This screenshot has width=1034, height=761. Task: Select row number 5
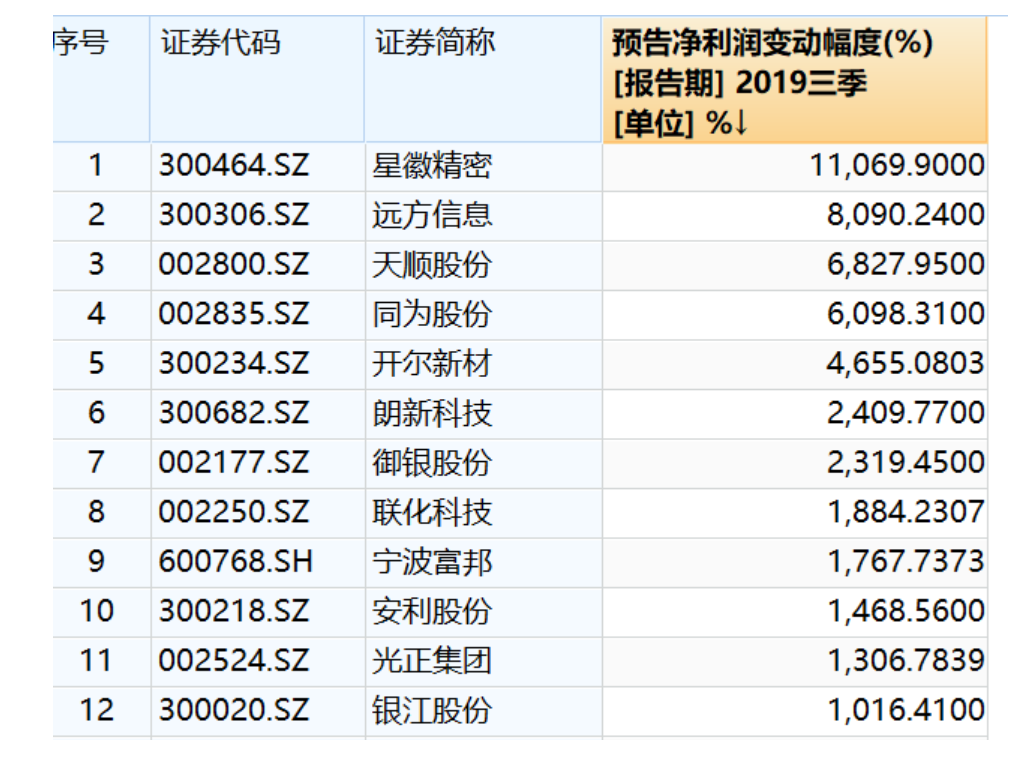pyautogui.click(x=96, y=363)
